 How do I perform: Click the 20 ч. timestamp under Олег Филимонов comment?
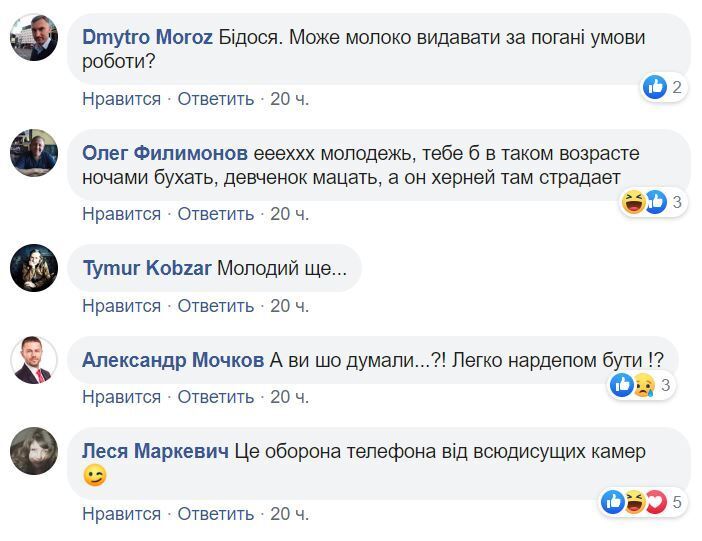(289, 214)
